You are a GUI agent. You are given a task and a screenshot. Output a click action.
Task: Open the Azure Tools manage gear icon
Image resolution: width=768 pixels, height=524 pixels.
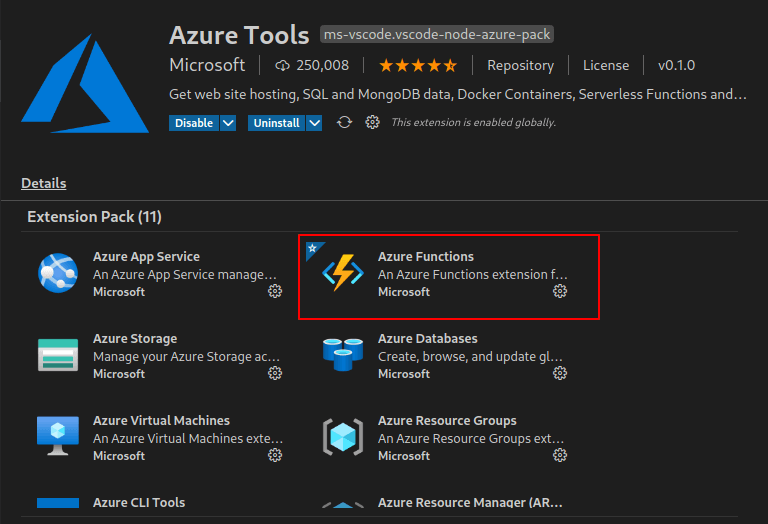coord(372,122)
